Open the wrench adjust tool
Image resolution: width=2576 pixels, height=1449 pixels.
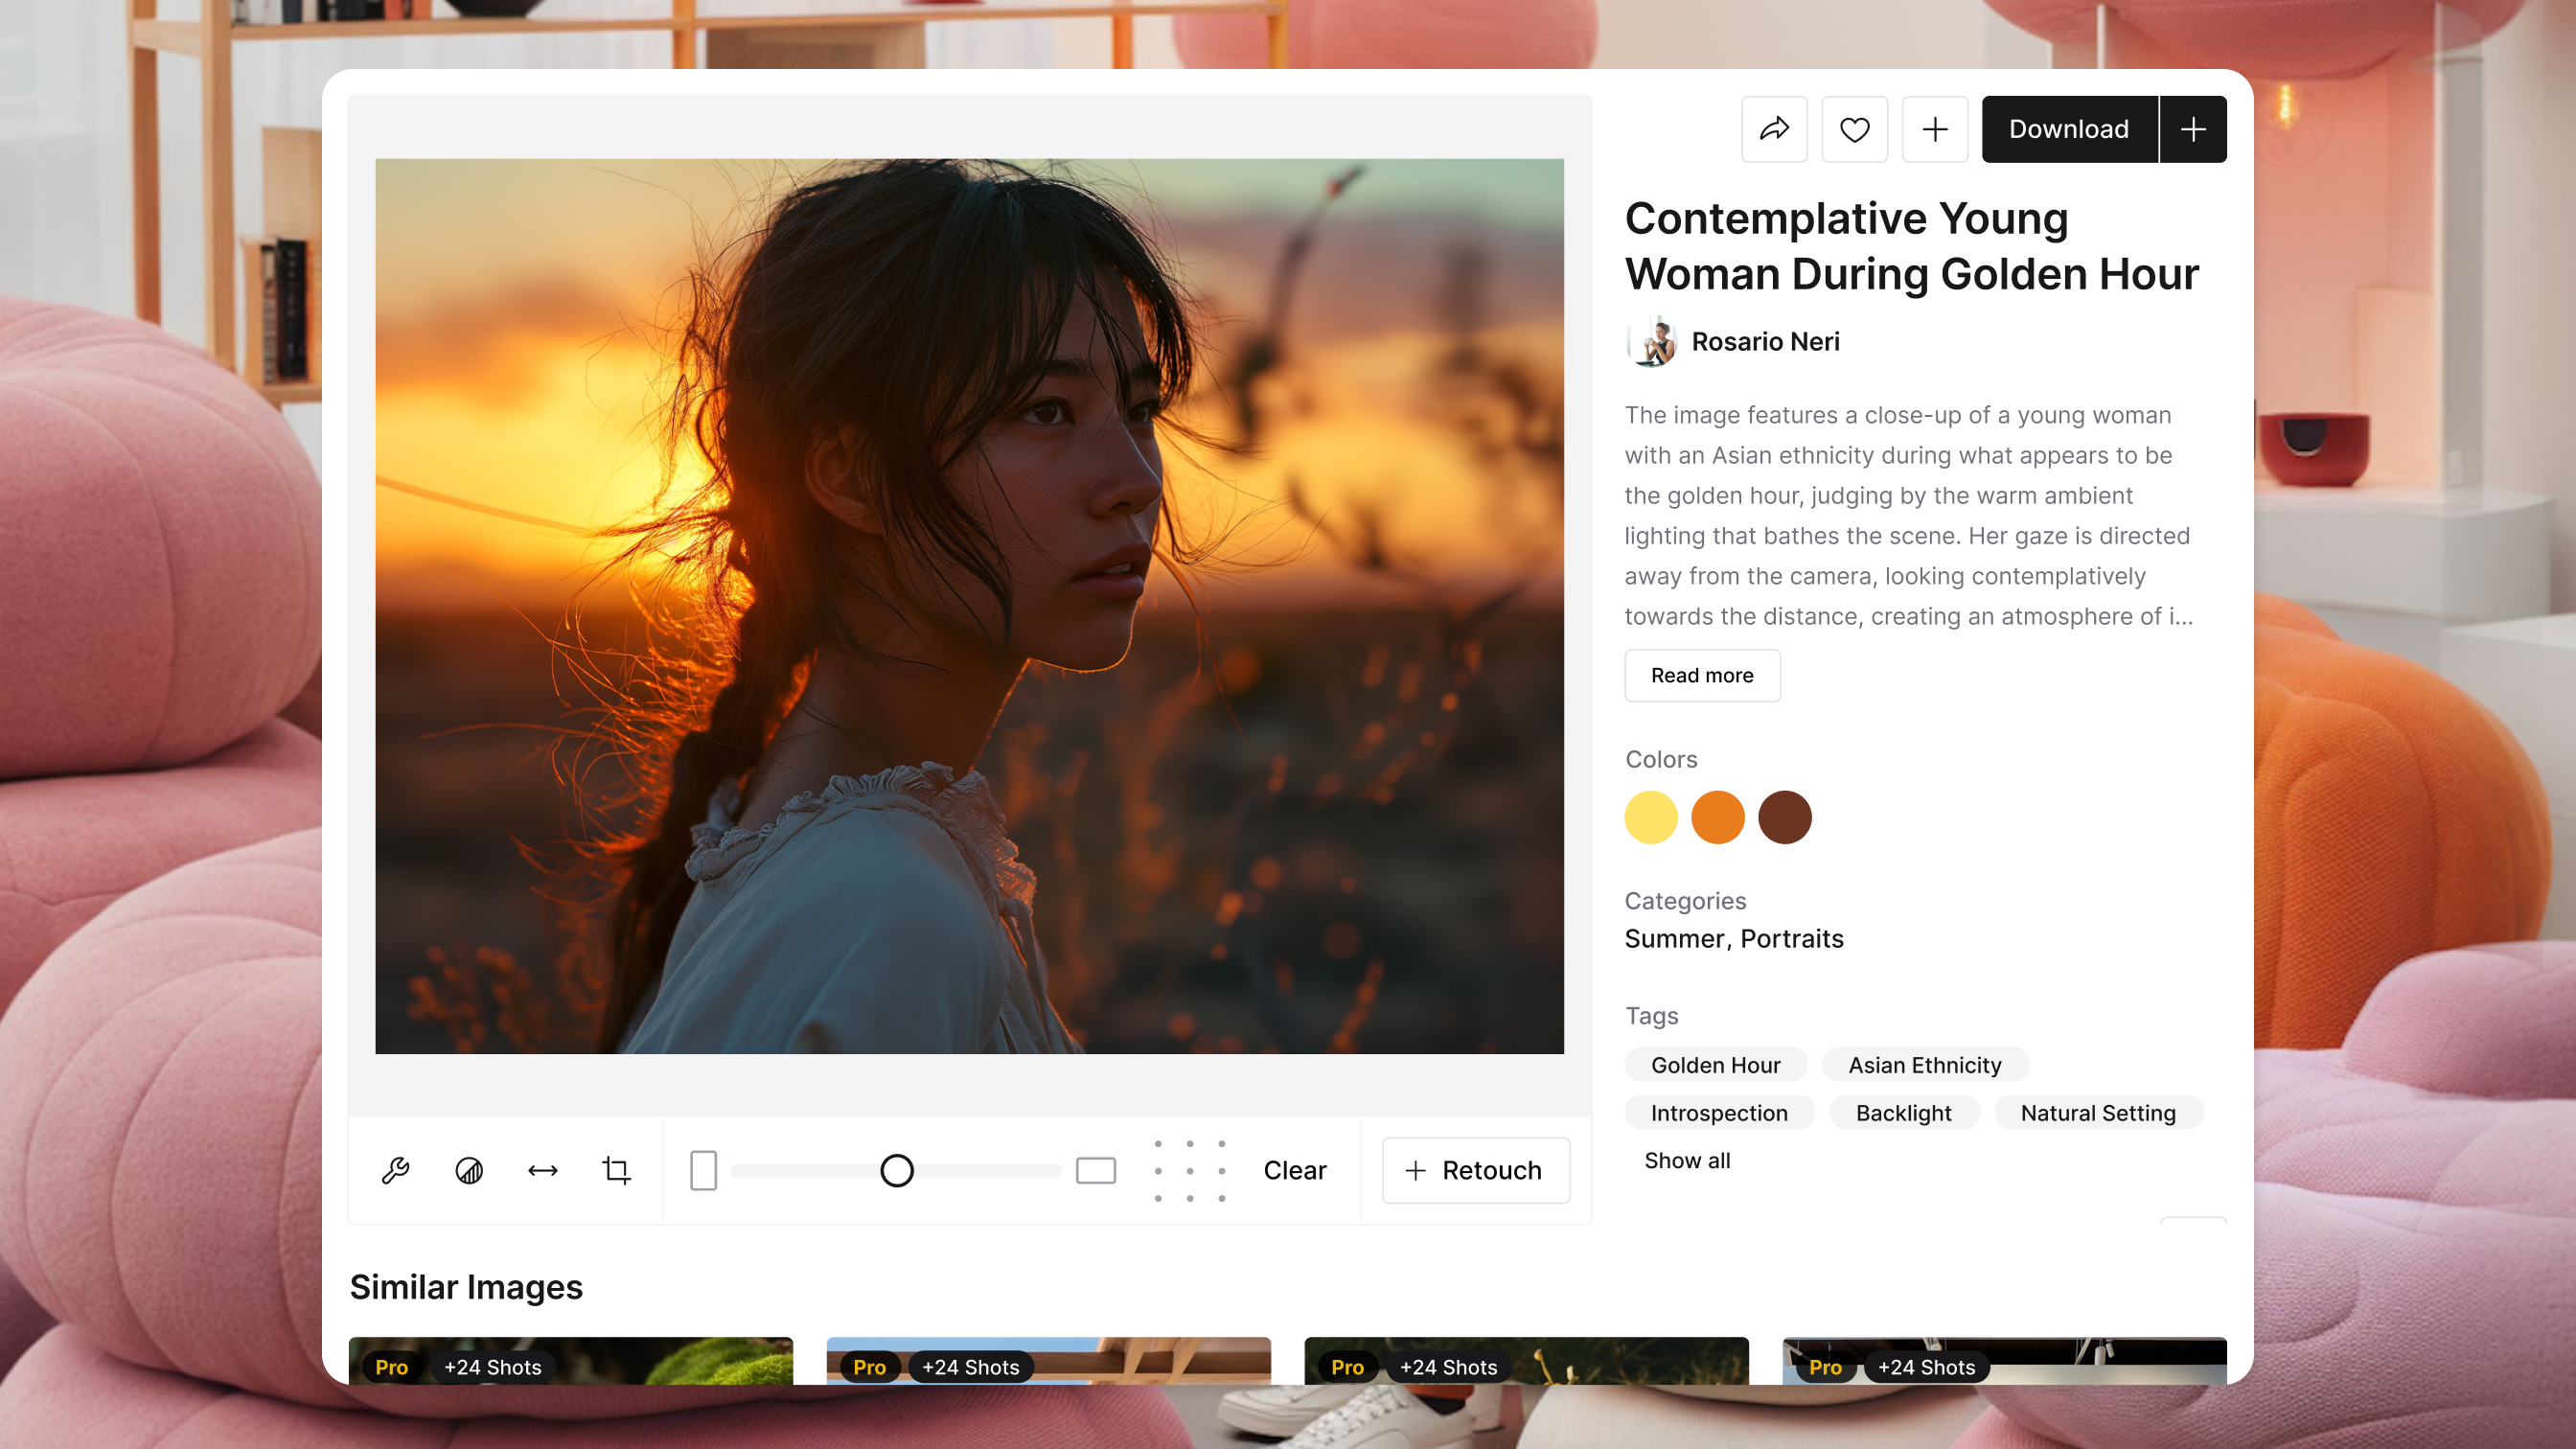click(395, 1170)
